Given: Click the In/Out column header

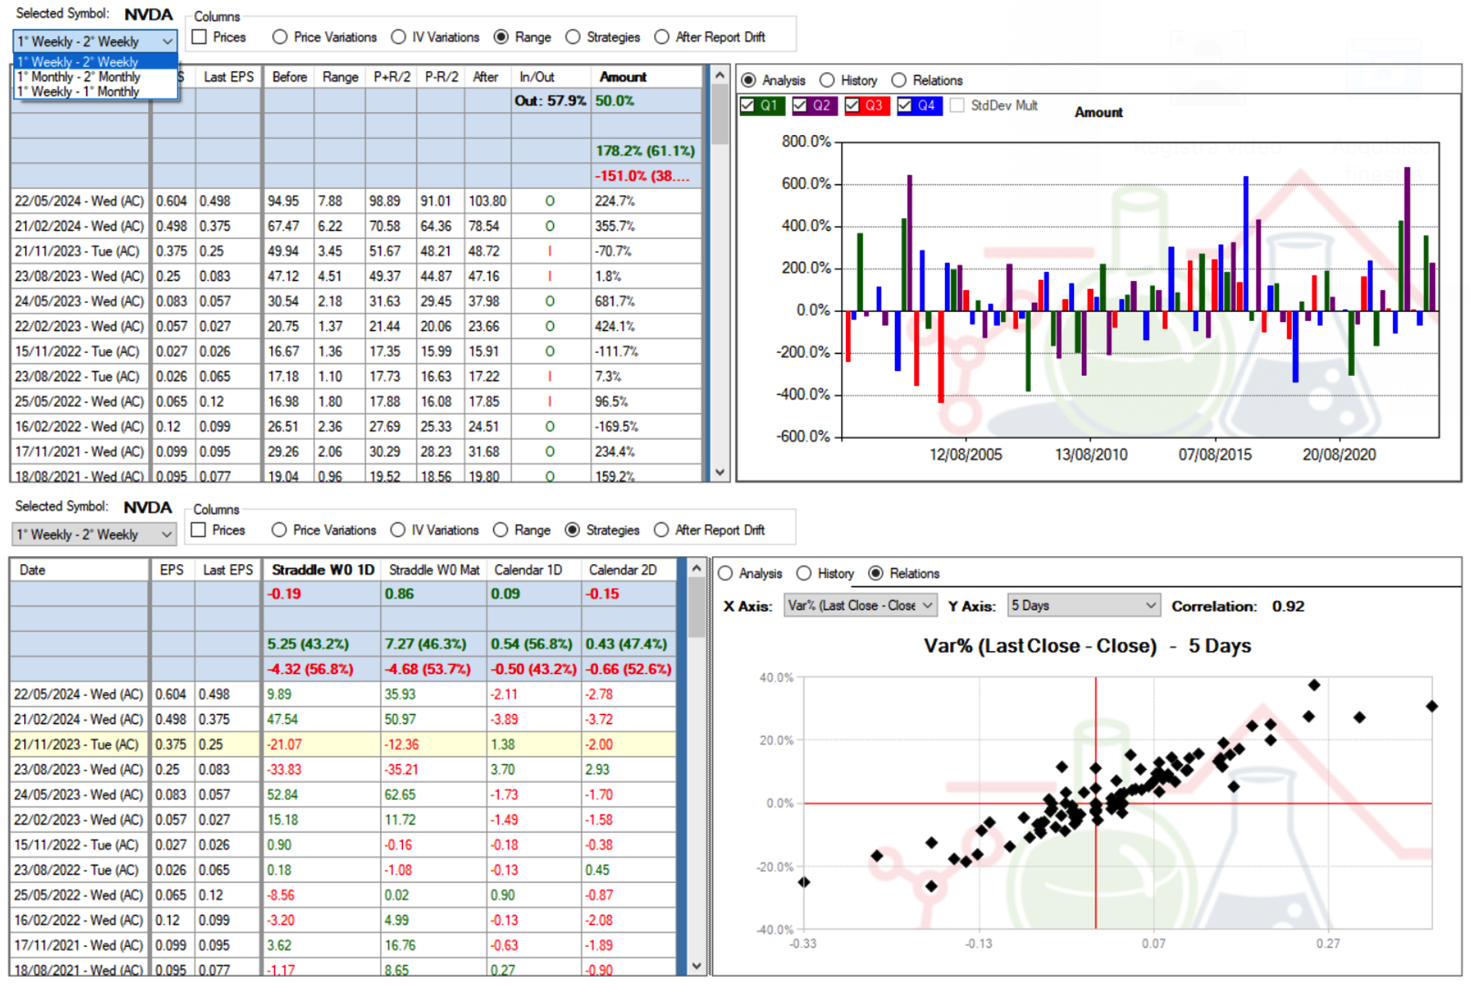Looking at the screenshot, I should point(551,77).
